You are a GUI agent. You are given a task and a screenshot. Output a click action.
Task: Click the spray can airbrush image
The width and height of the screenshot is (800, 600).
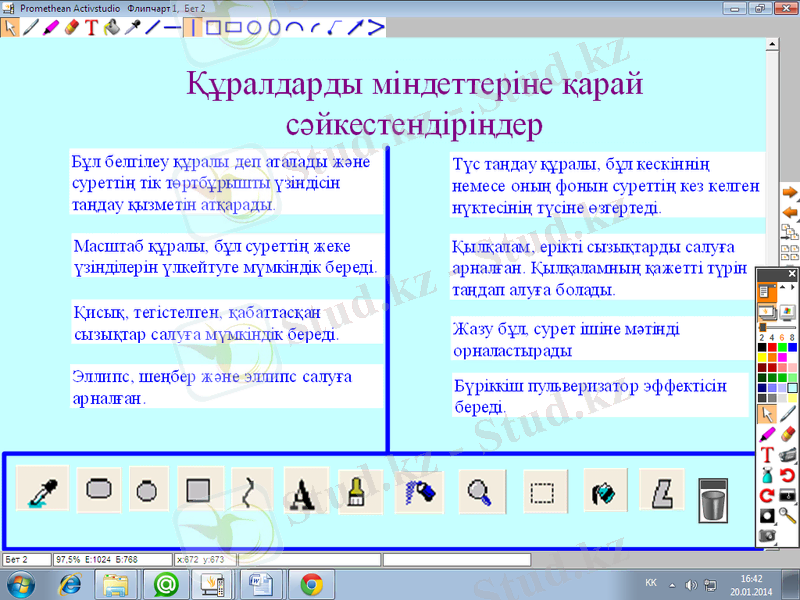click(417, 491)
